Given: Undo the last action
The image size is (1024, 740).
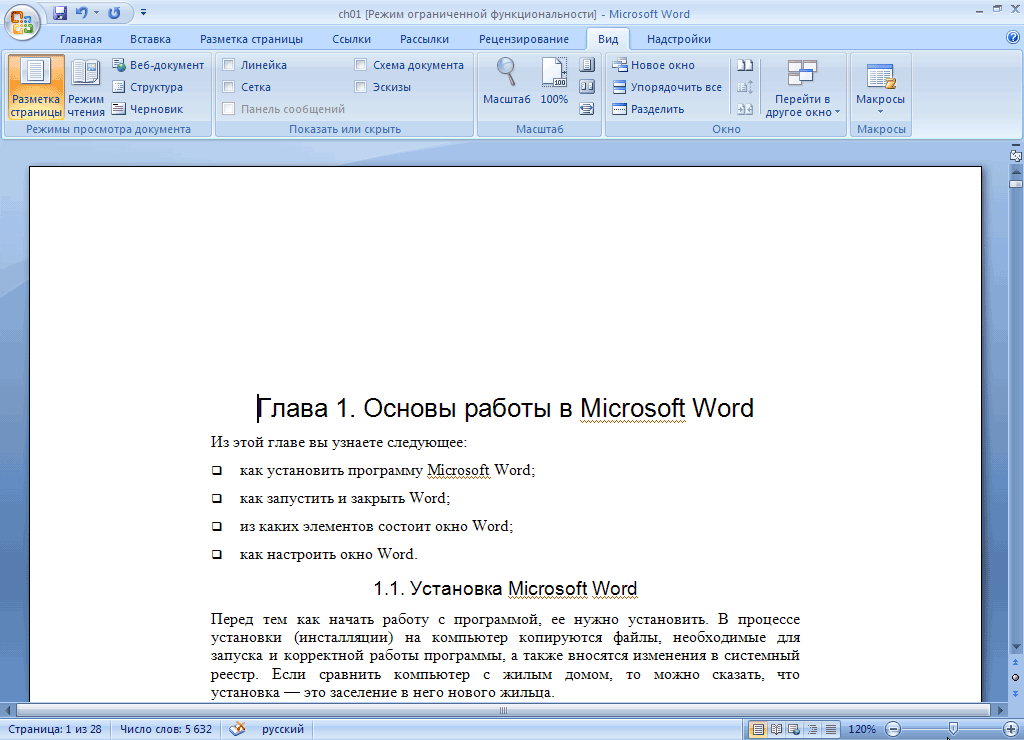Looking at the screenshot, I should (x=82, y=12).
